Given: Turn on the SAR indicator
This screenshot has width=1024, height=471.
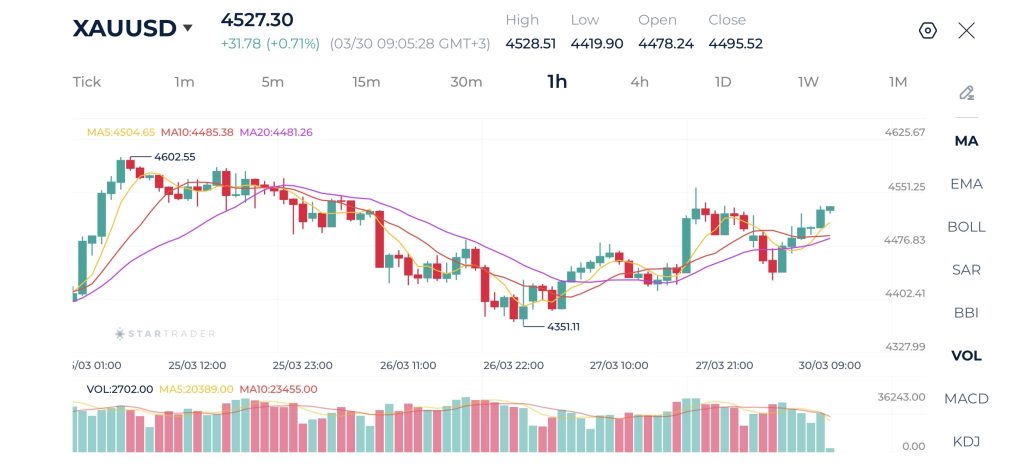Looking at the screenshot, I should pos(966,270).
